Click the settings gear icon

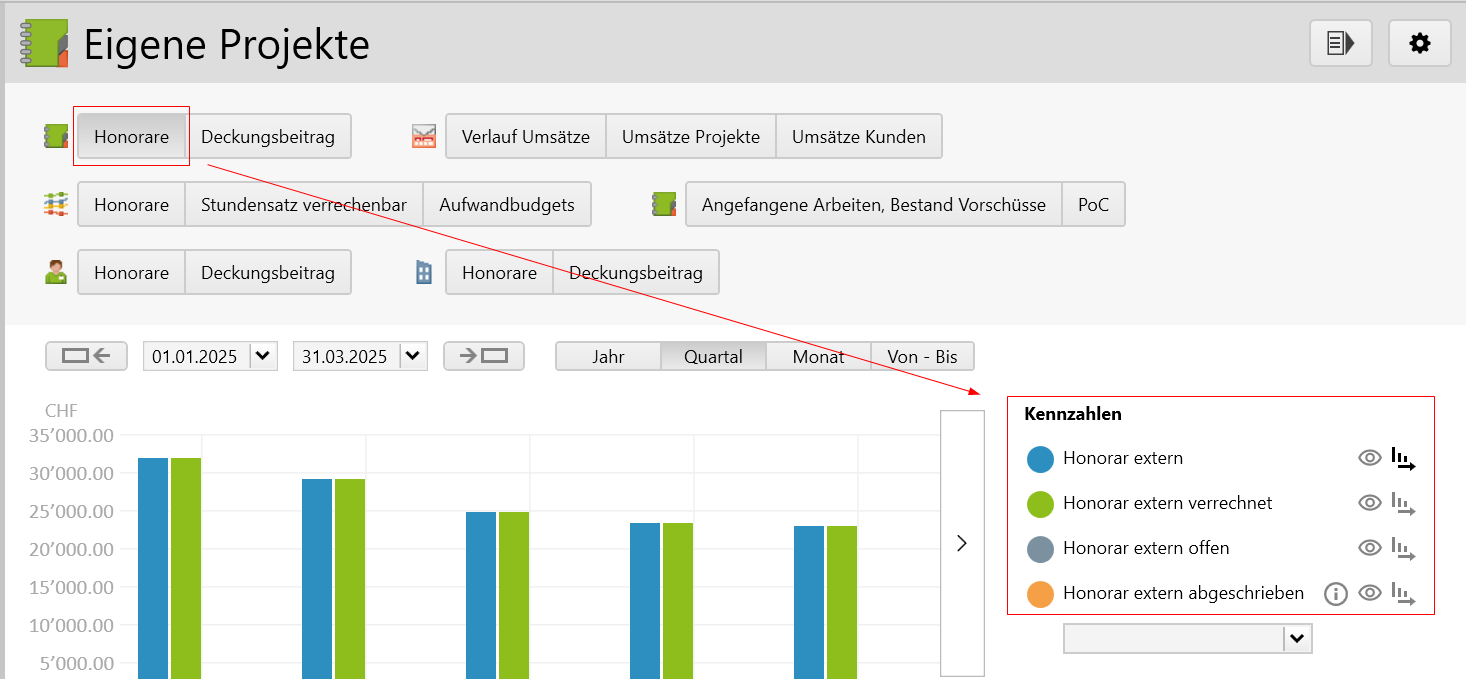click(1419, 43)
